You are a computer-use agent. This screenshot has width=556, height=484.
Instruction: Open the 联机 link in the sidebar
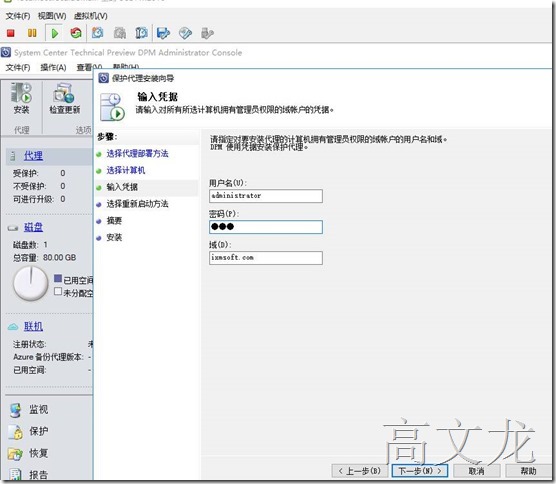point(33,326)
